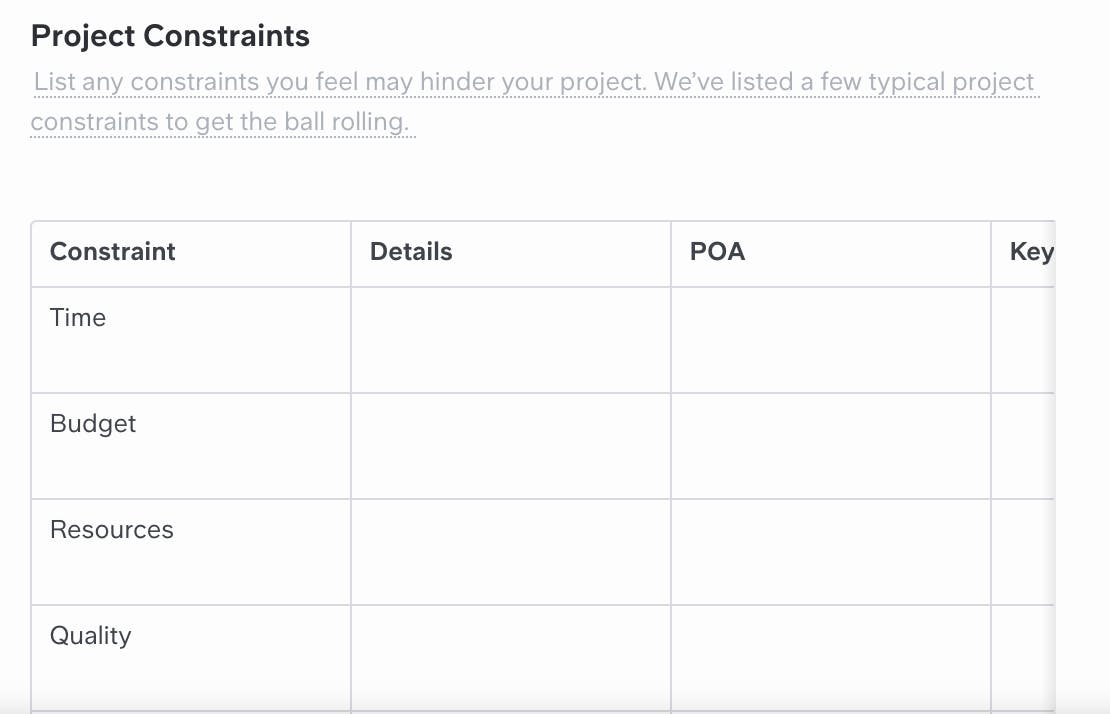The image size is (1110, 714).
Task: Click the Budget constraint cell
Action: (x=191, y=447)
